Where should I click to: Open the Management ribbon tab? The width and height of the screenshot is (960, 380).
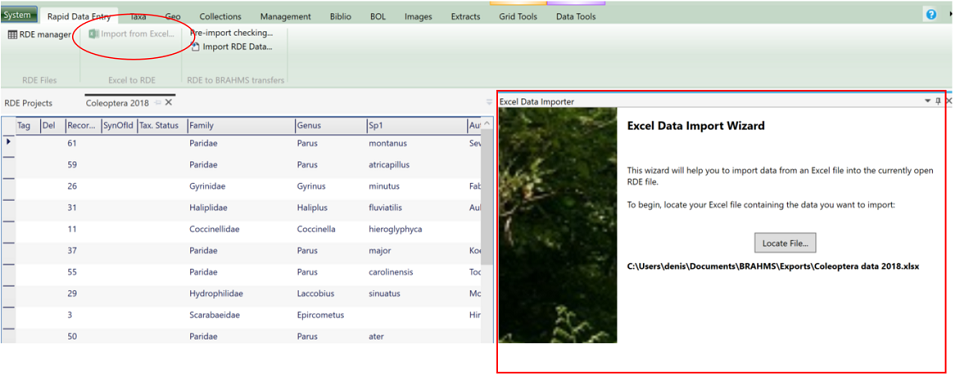(x=285, y=17)
